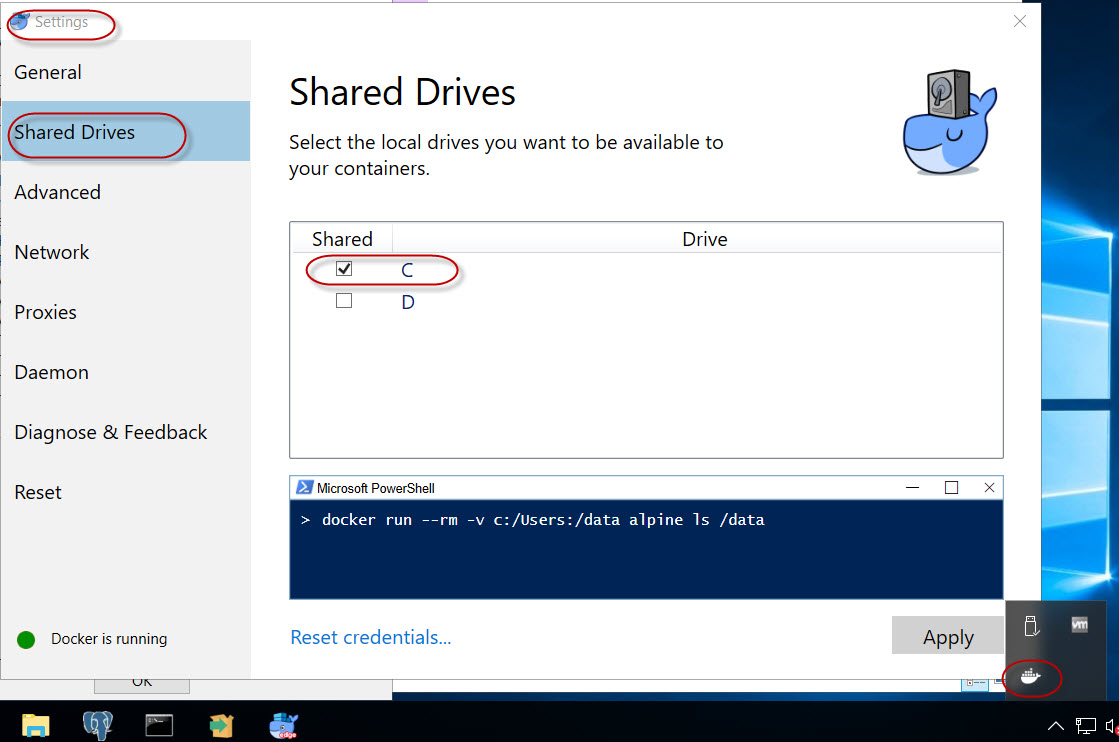Expand the hidden tray icons chevron

pos(1055,725)
